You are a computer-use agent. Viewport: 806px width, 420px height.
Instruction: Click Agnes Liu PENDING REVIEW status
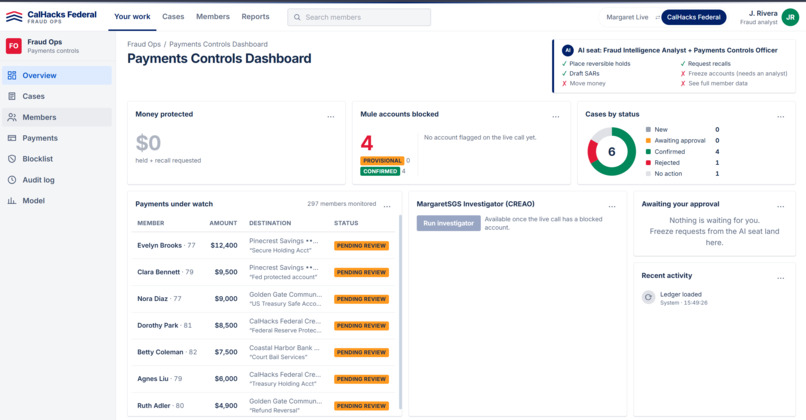point(361,379)
